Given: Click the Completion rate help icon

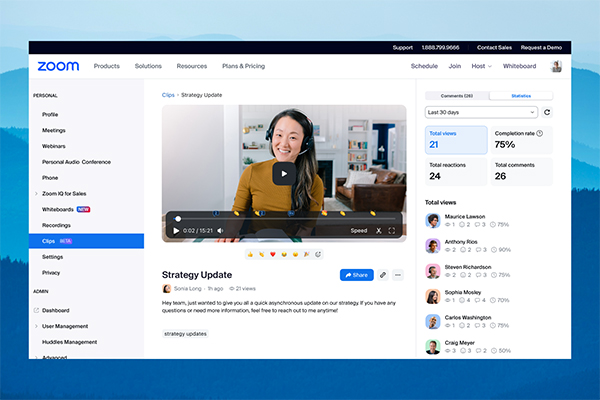Looking at the screenshot, I should pos(539,133).
